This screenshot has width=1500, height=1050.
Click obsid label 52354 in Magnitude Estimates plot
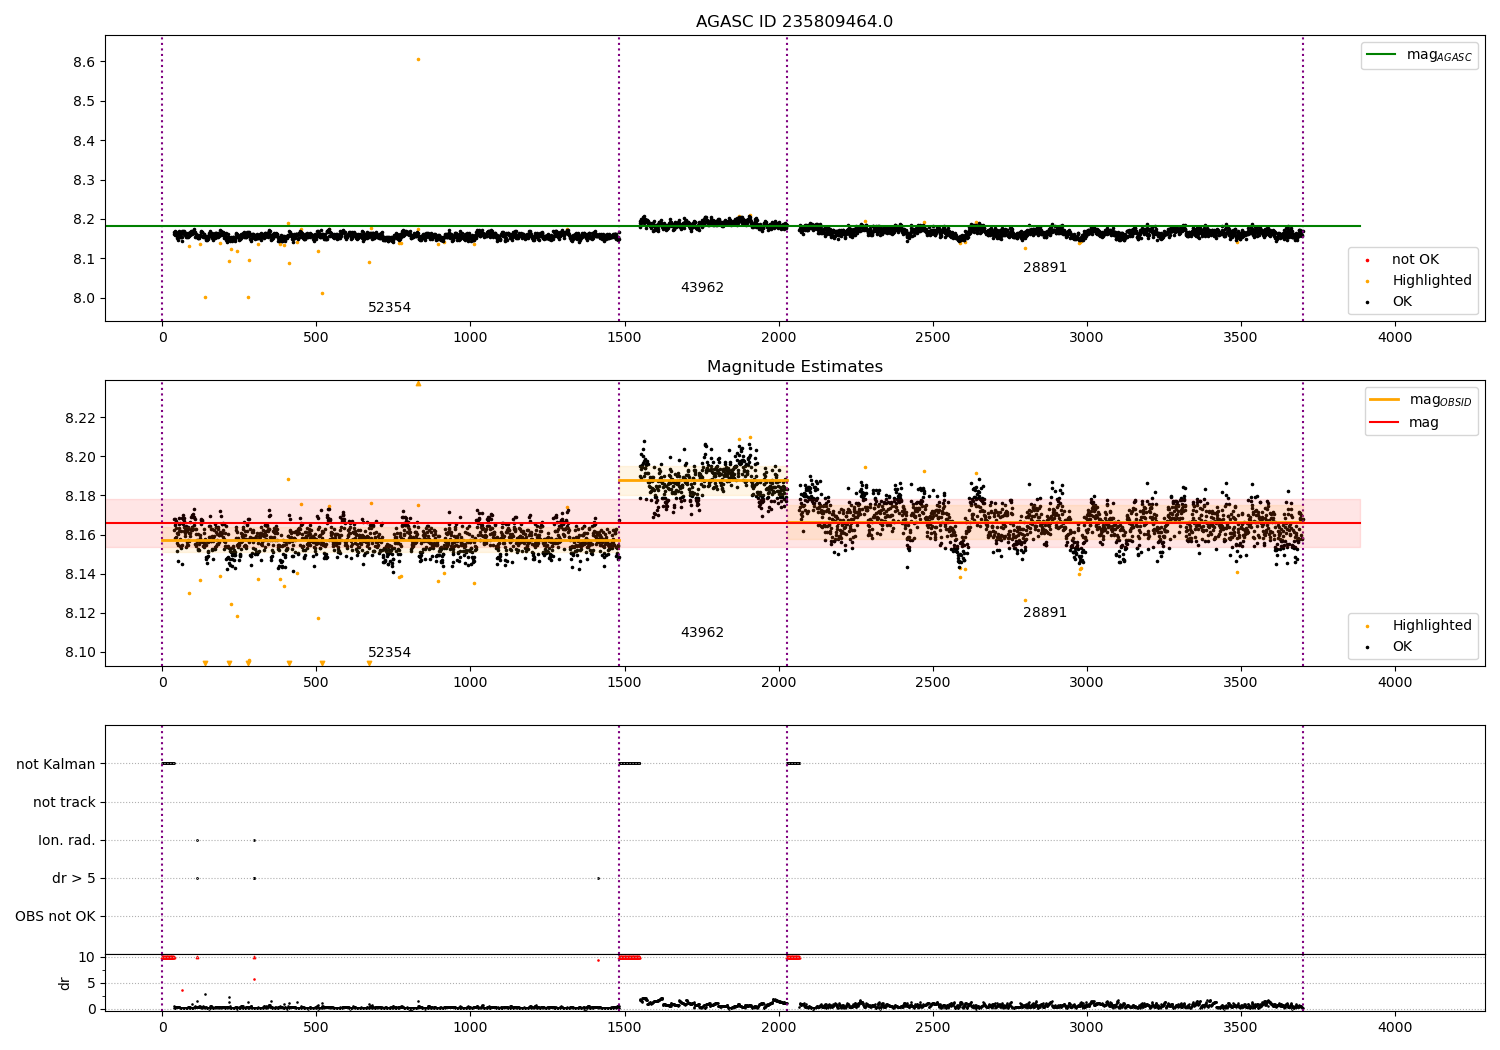(389, 653)
